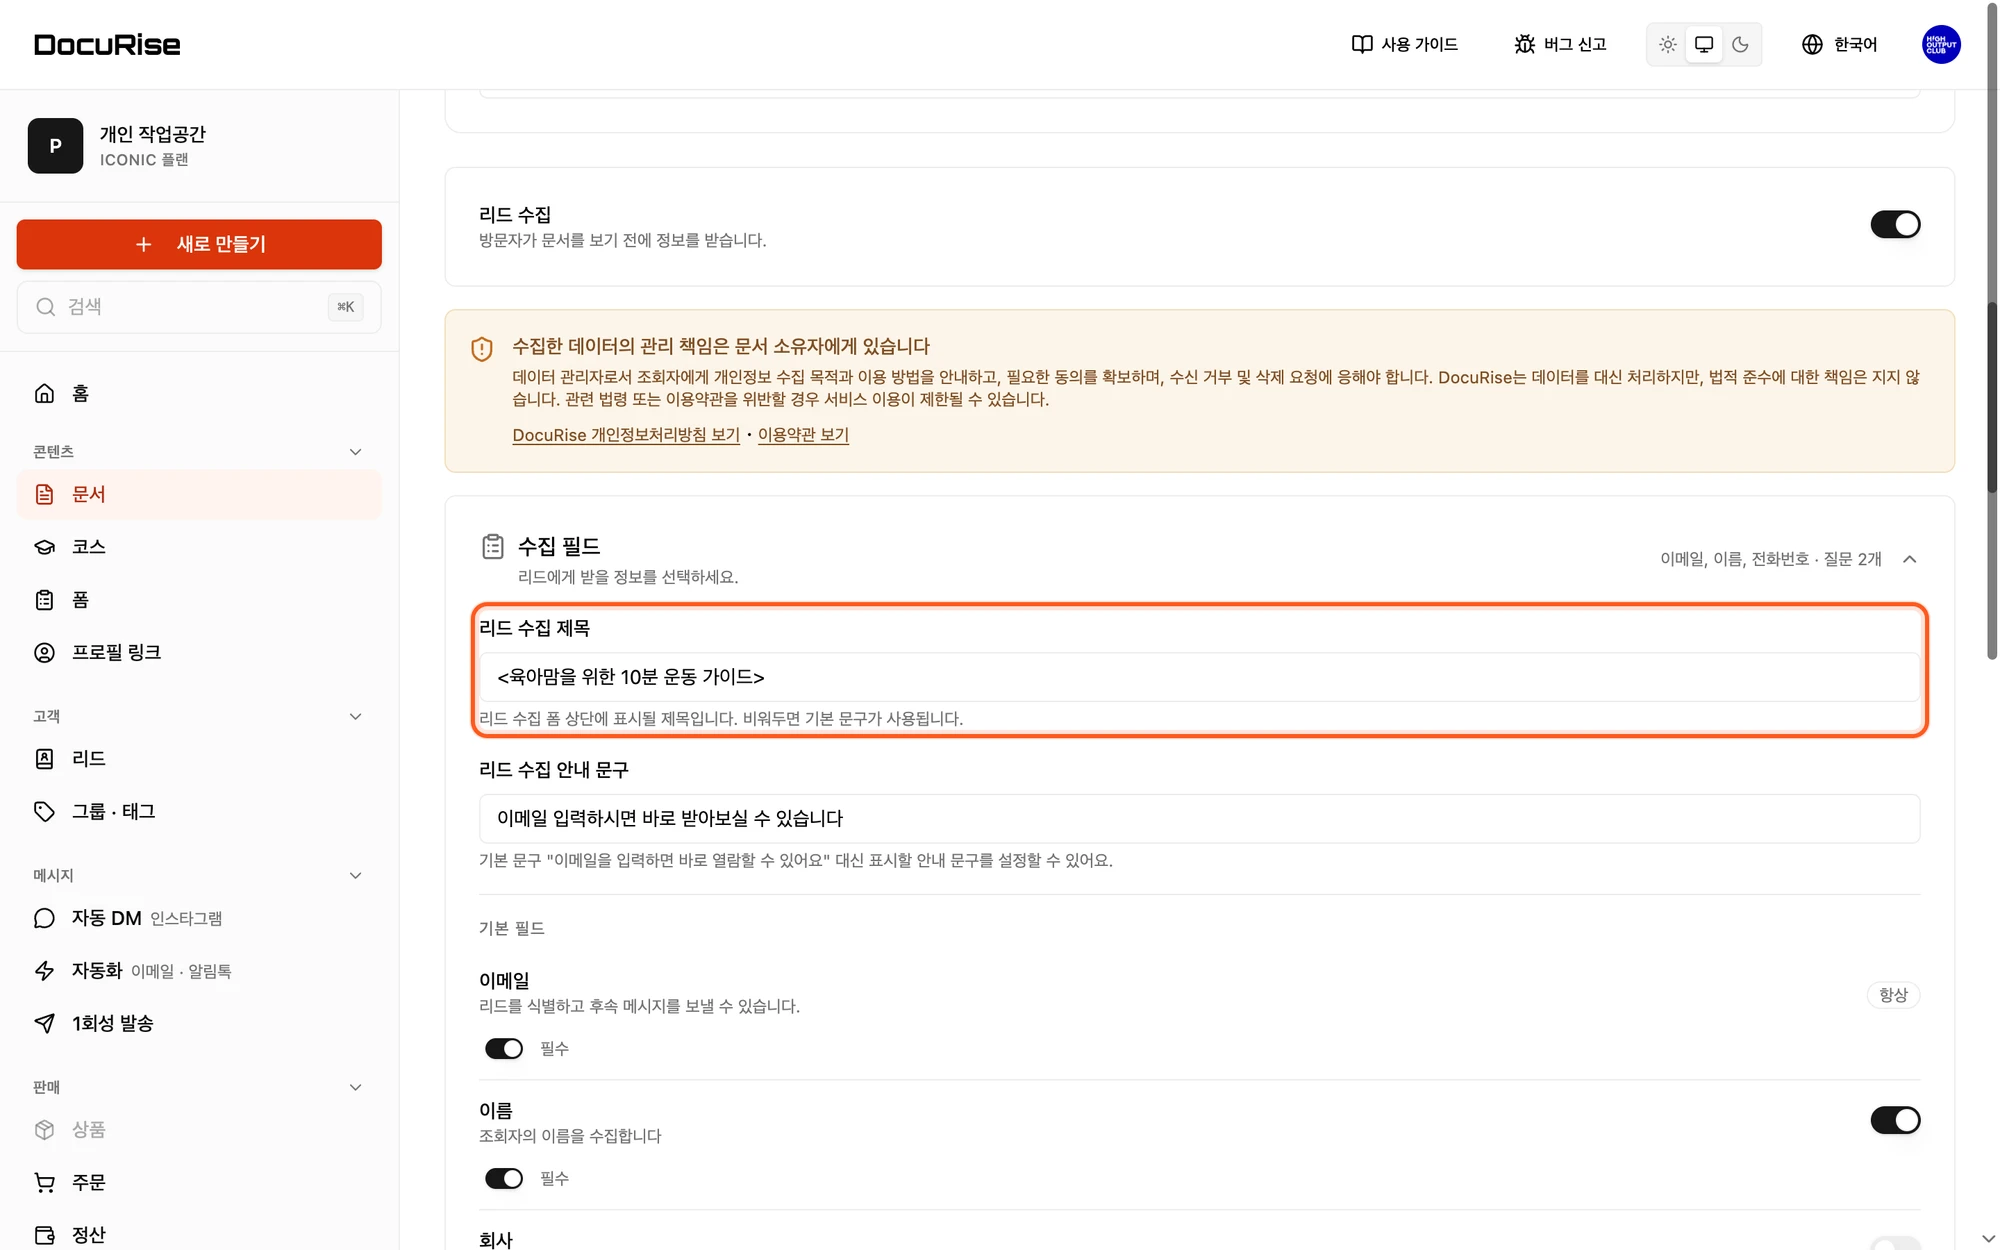Open DocuRise 개인정보처리방침 보기 link
The width and height of the screenshot is (2000, 1250).
[626, 435]
